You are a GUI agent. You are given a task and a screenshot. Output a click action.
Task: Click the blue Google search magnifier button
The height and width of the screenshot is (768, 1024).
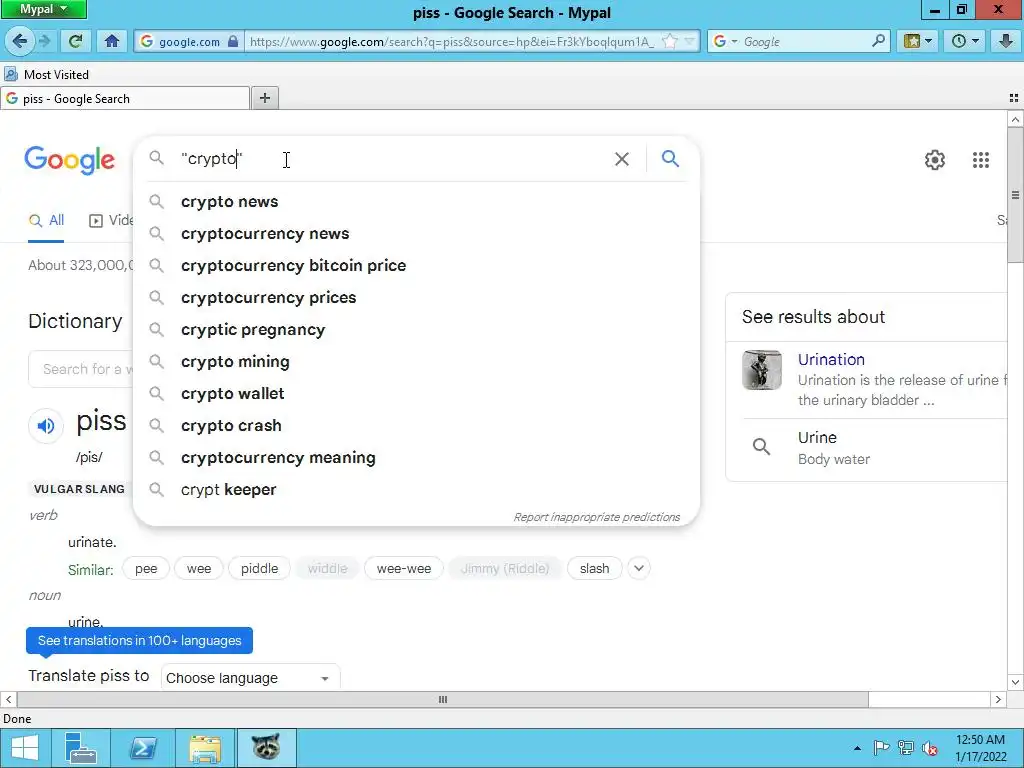[670, 158]
